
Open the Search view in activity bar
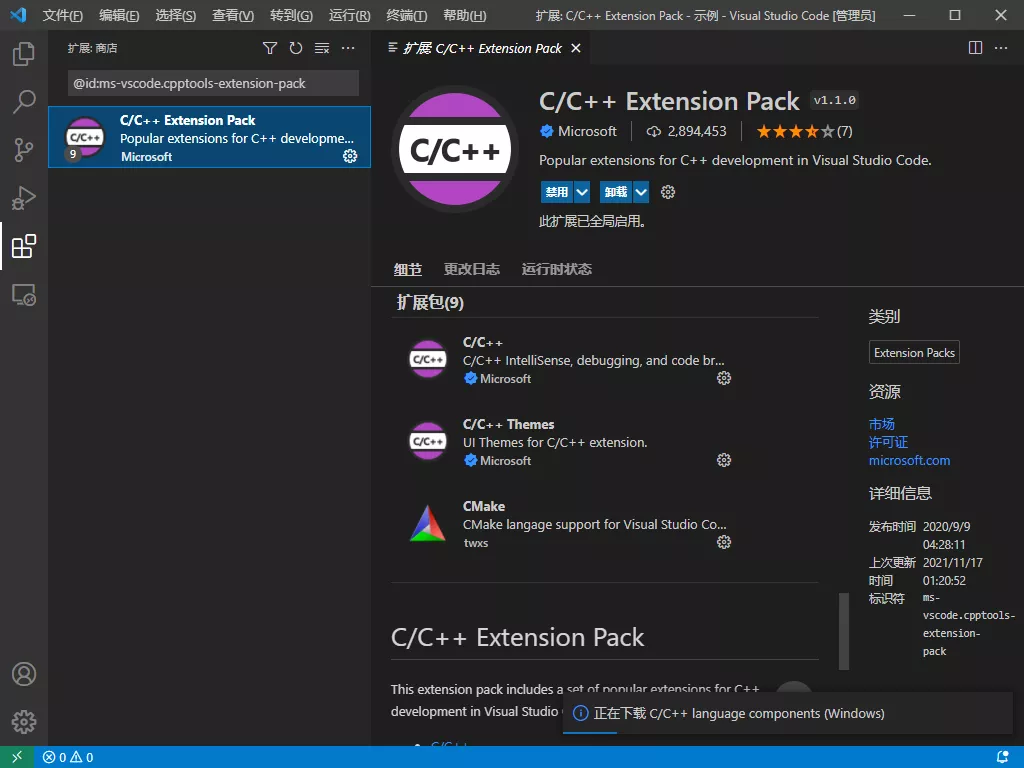pos(24,102)
